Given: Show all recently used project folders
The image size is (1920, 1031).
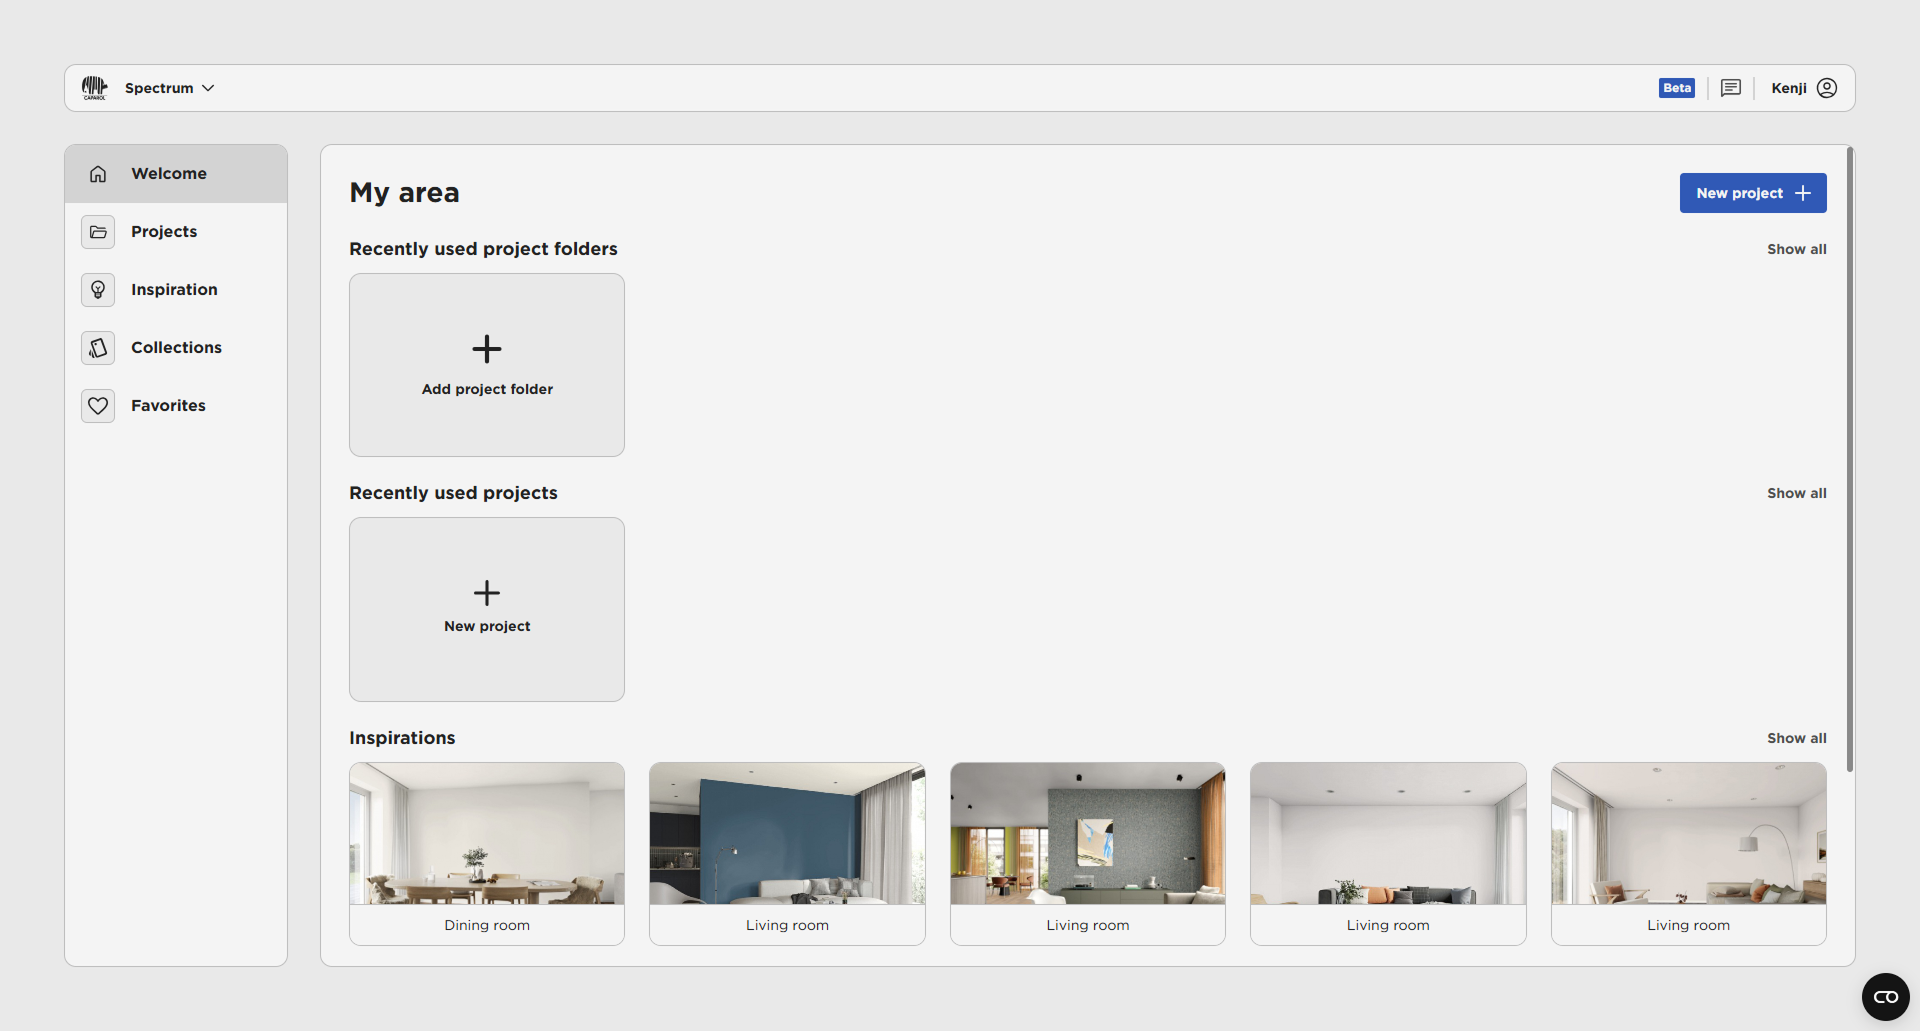Looking at the screenshot, I should pyautogui.click(x=1796, y=249).
